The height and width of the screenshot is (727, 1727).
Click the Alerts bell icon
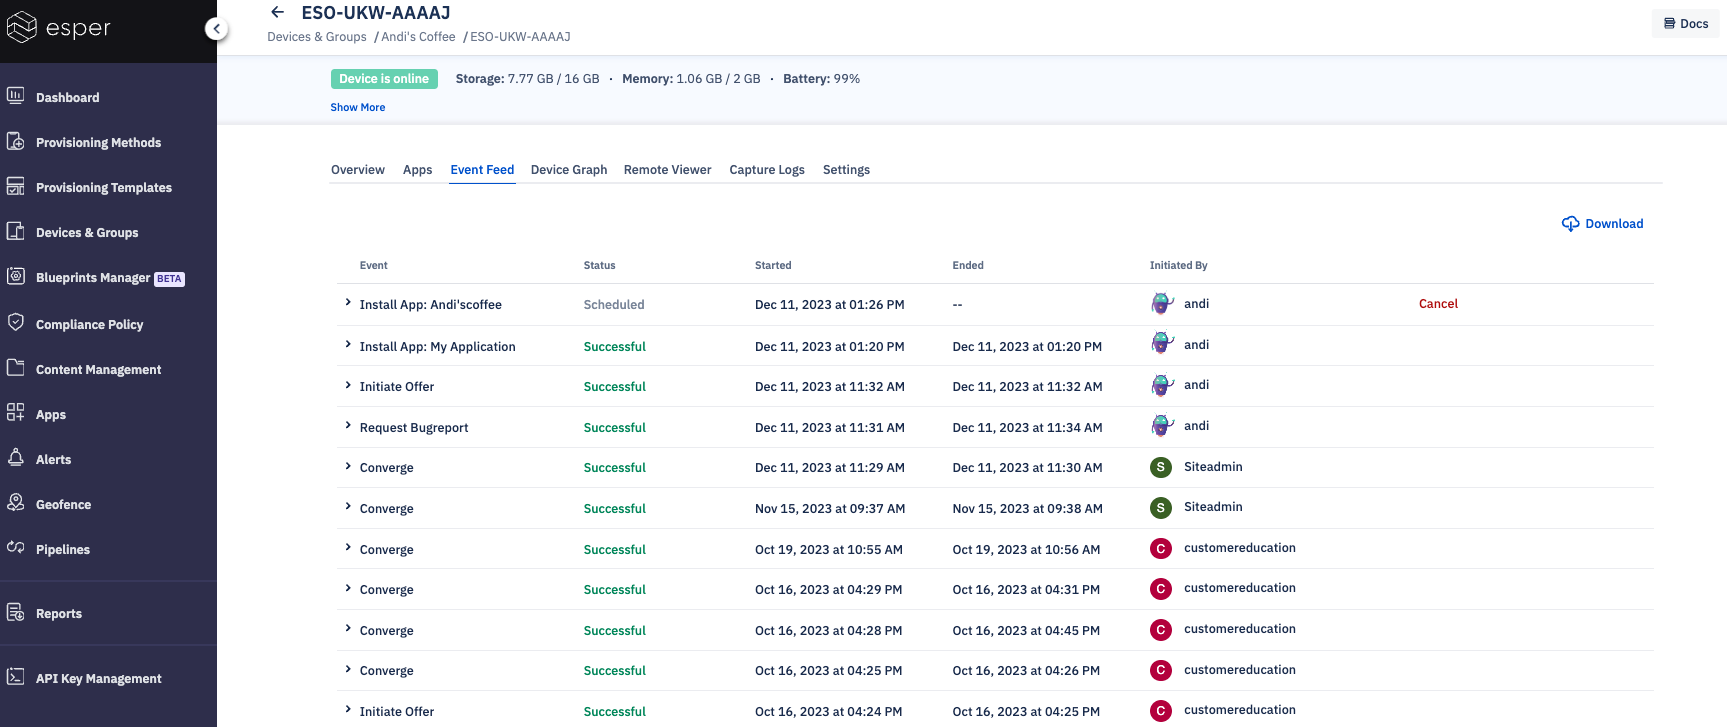click(16, 457)
